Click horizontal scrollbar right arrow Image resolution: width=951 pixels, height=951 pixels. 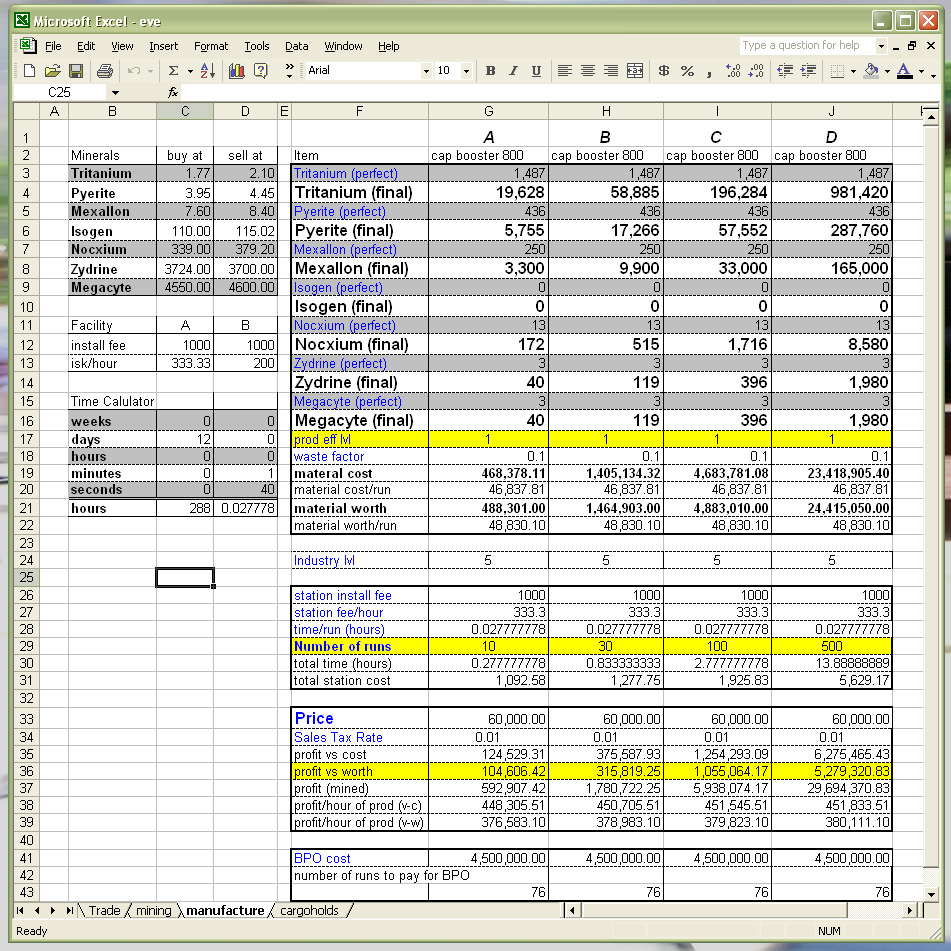pyautogui.click(x=909, y=910)
